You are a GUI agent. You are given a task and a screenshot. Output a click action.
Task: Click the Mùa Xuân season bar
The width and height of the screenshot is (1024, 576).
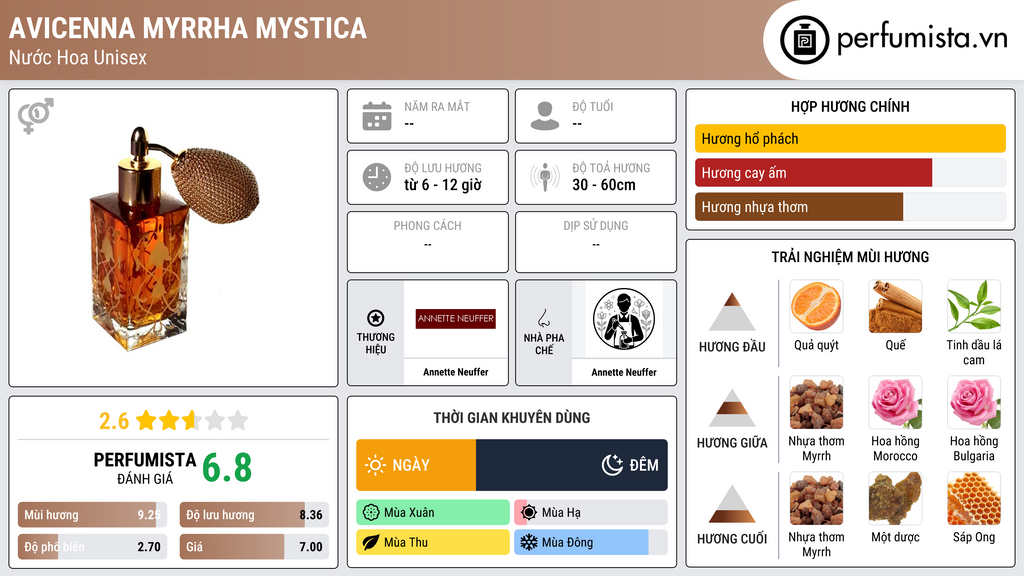point(433,513)
